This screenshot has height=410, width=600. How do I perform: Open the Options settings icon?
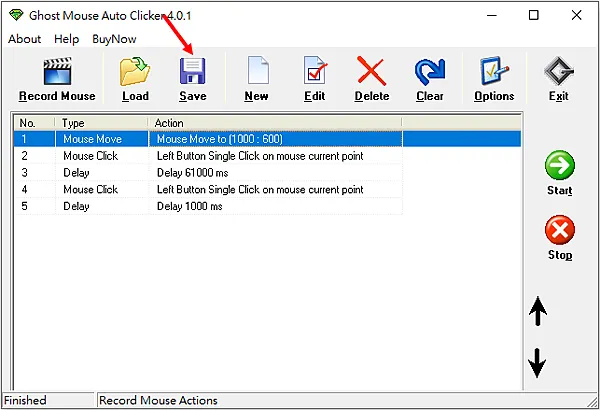pos(494,71)
